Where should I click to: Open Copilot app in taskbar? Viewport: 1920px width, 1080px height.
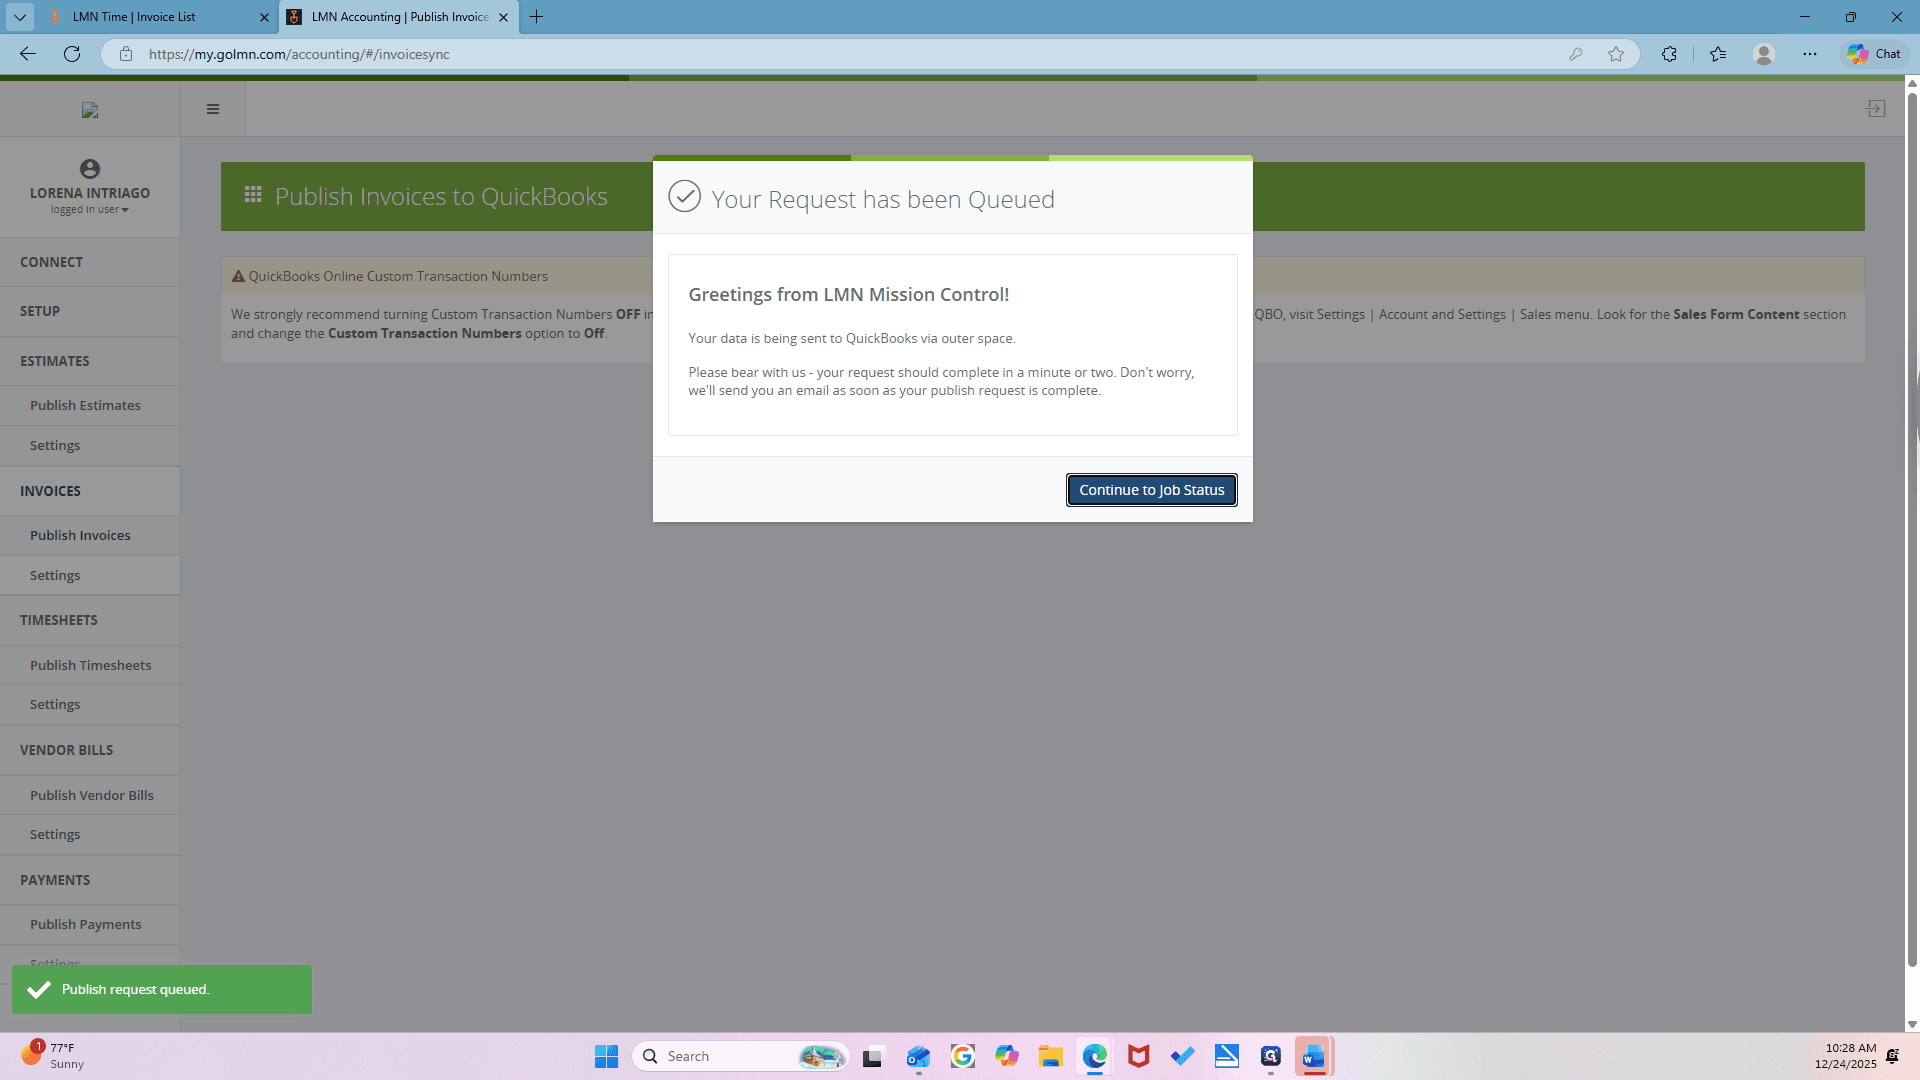click(1006, 1056)
